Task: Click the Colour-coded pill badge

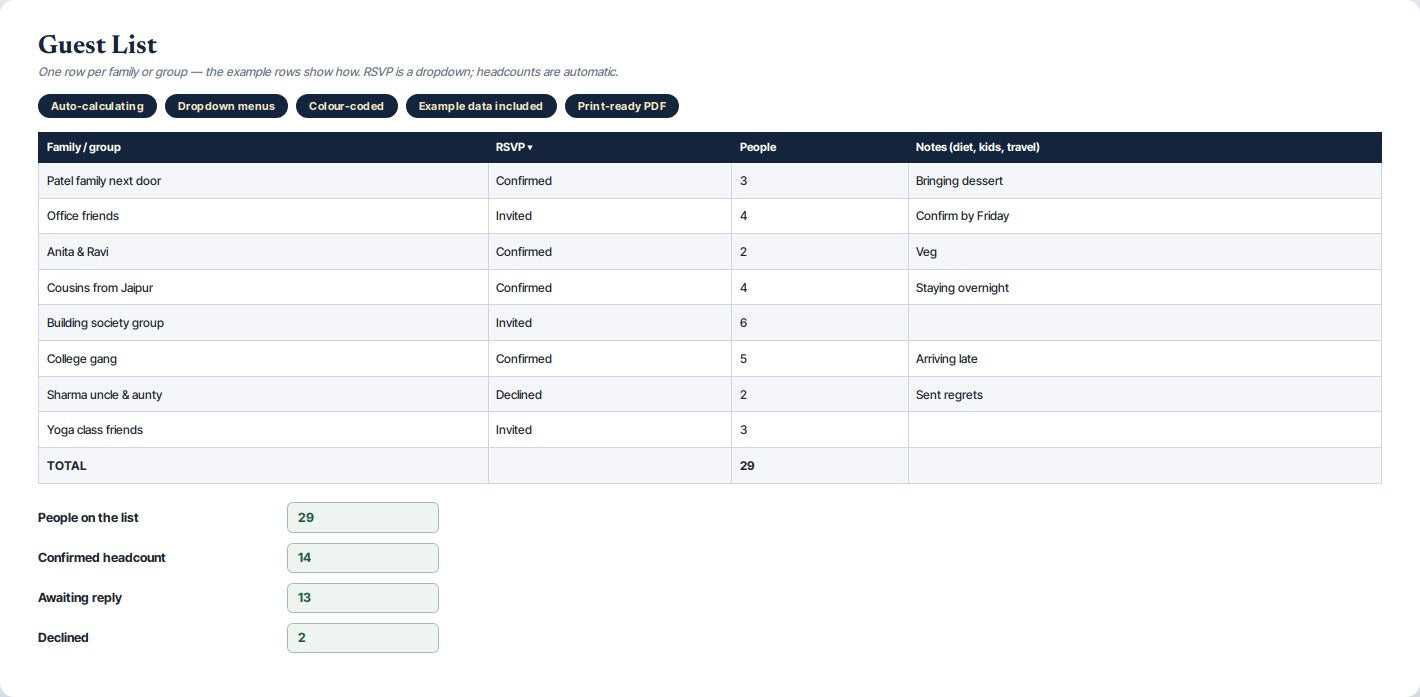Action: [346, 106]
